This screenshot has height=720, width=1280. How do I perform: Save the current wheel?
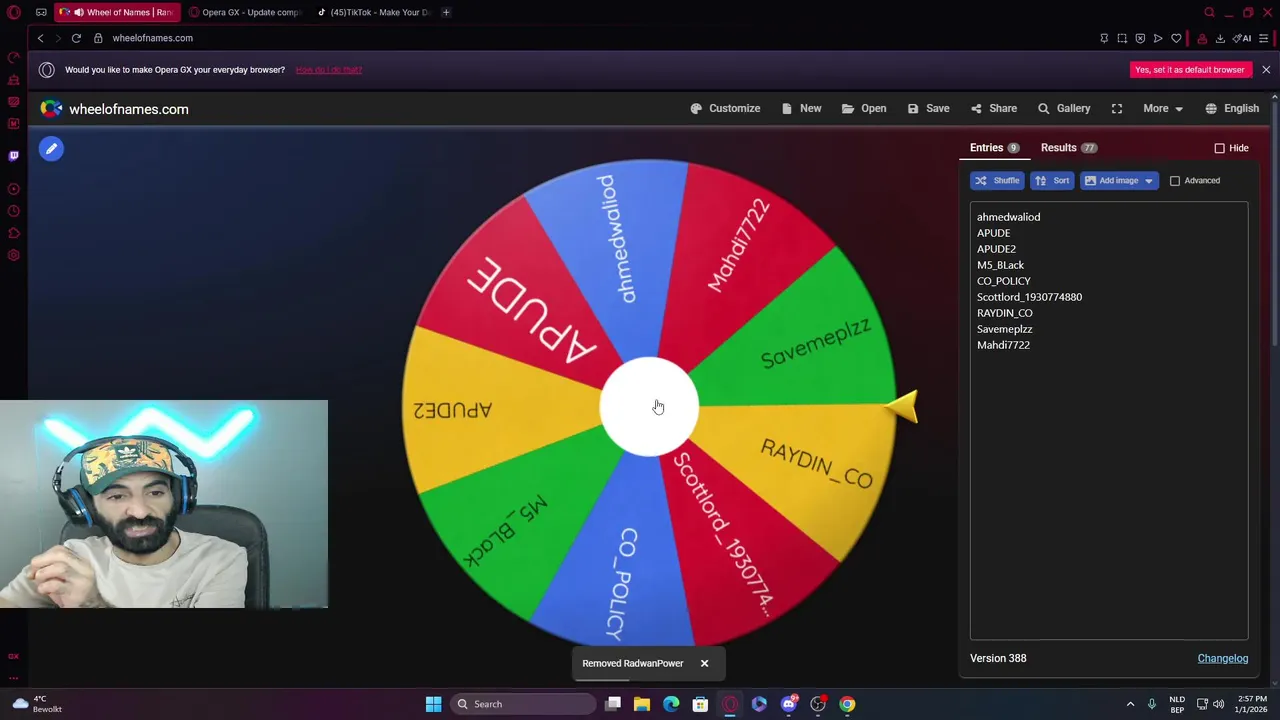[928, 108]
